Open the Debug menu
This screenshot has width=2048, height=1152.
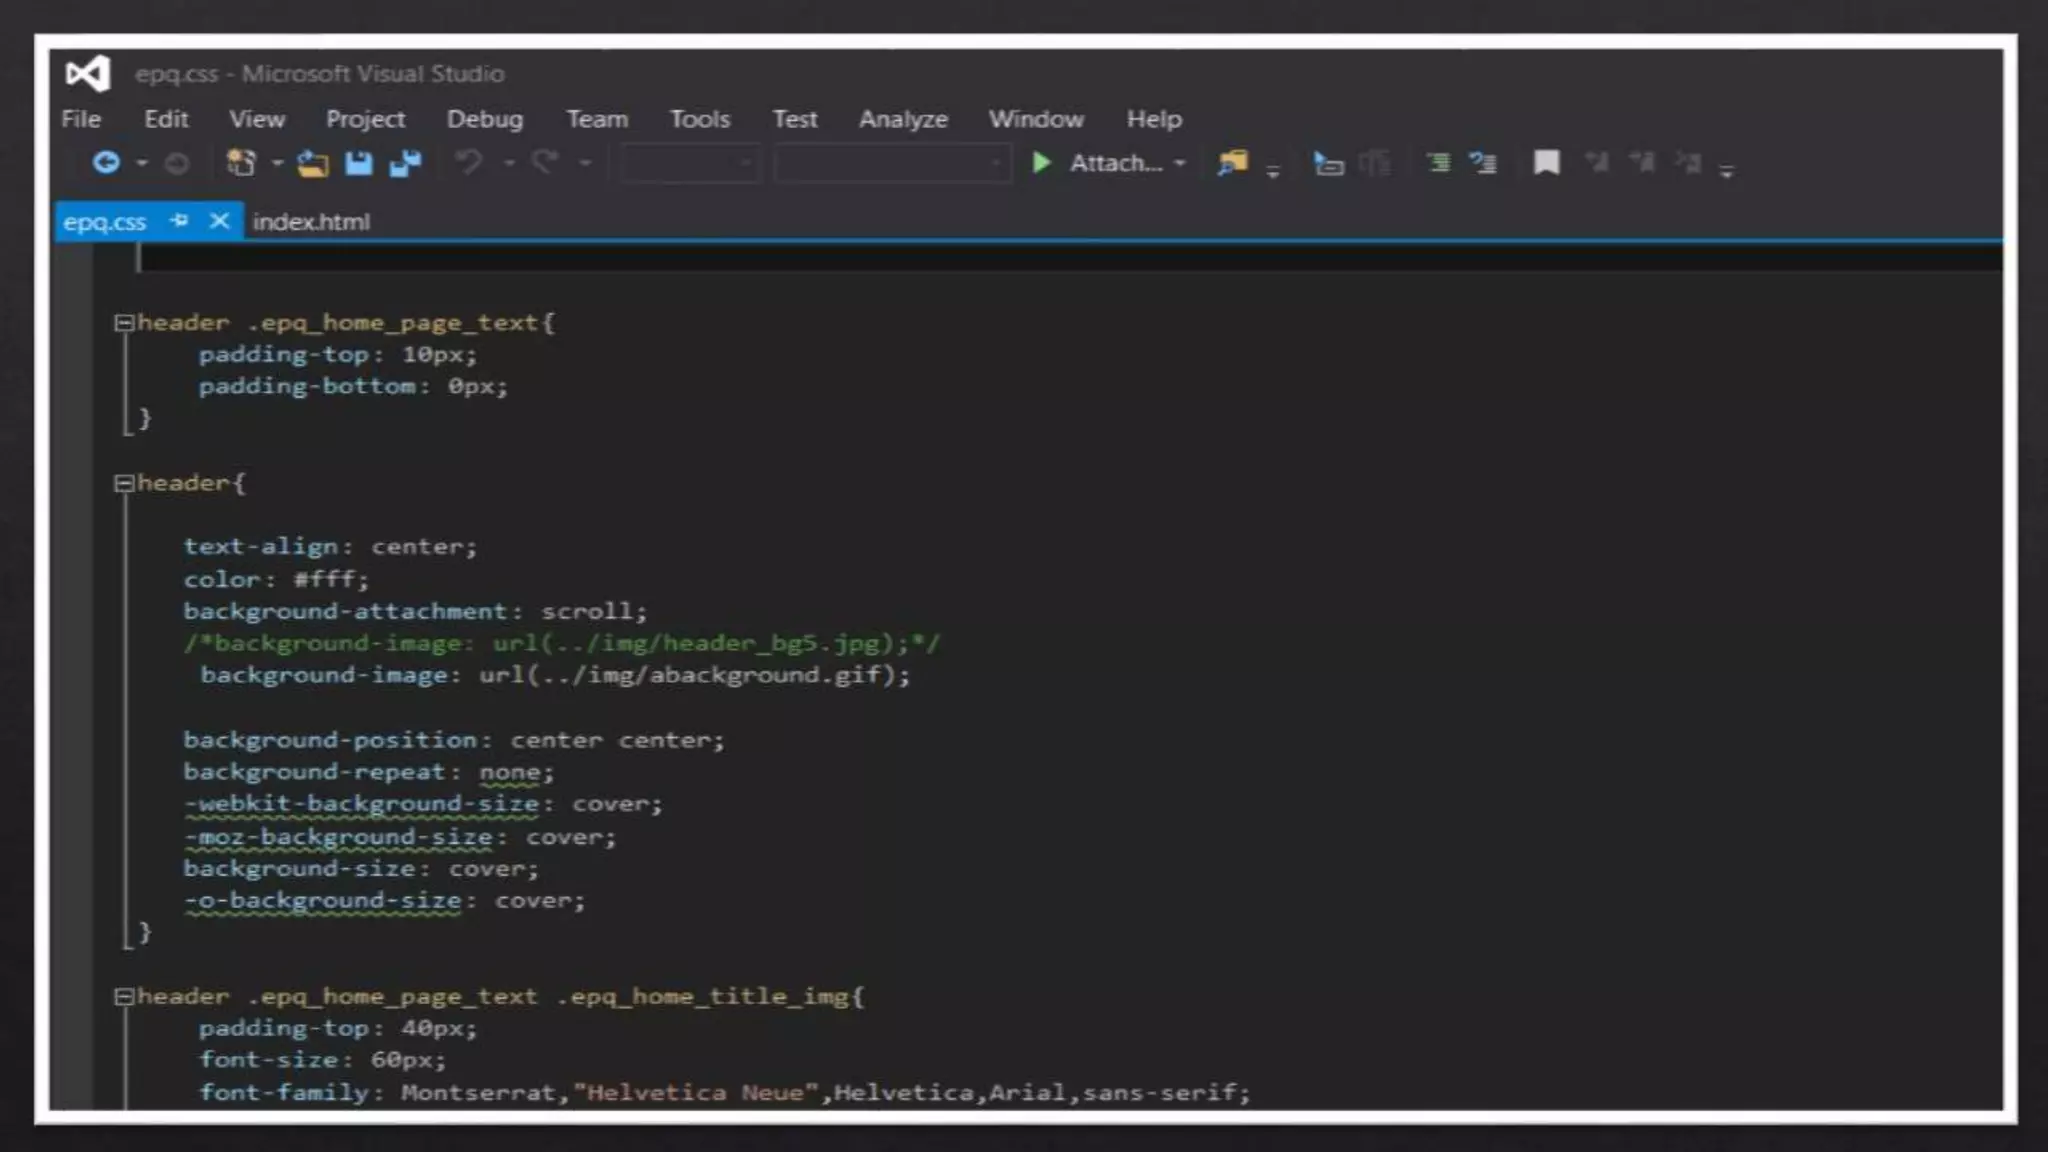[x=484, y=119]
